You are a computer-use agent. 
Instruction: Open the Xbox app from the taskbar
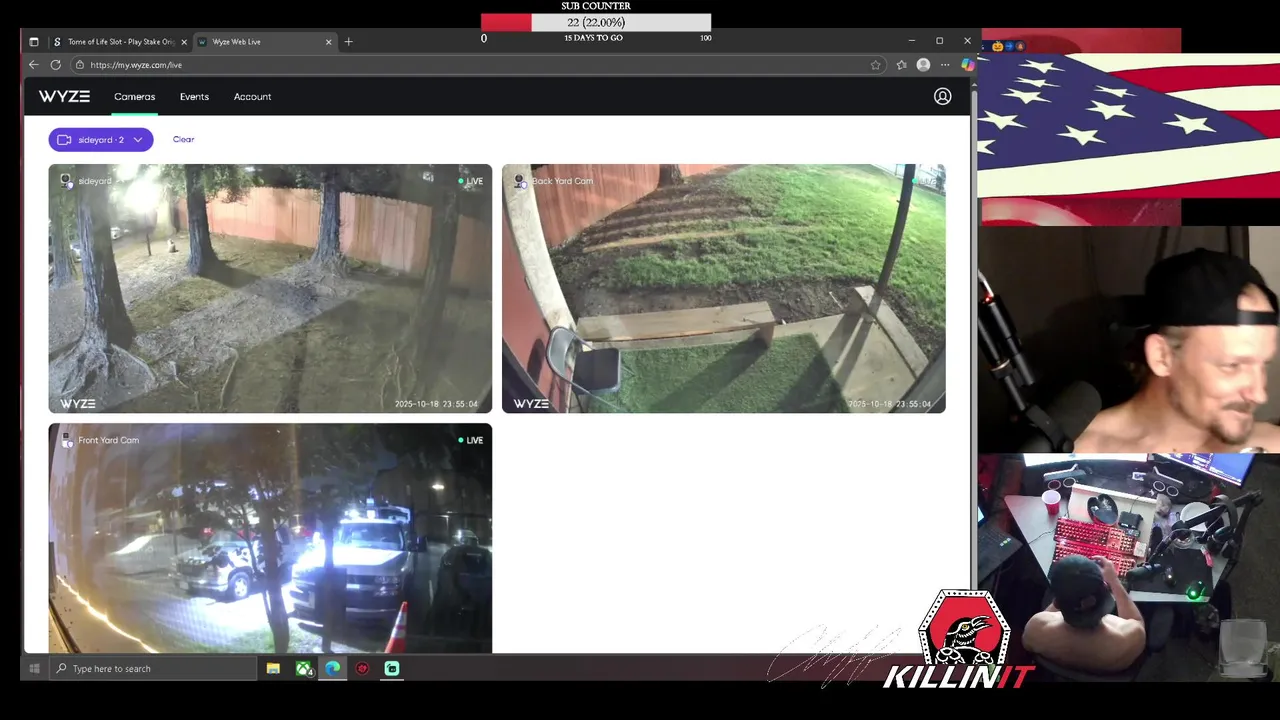point(304,668)
